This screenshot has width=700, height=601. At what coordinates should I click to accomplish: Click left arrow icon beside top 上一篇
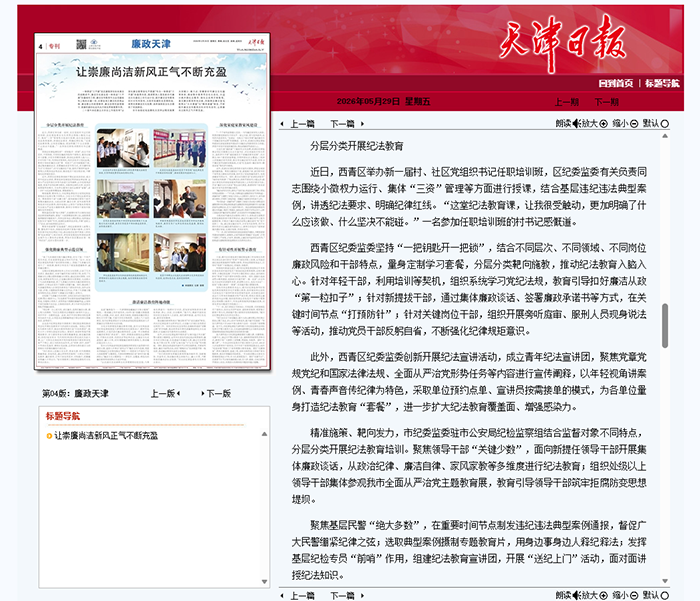coord(282,124)
